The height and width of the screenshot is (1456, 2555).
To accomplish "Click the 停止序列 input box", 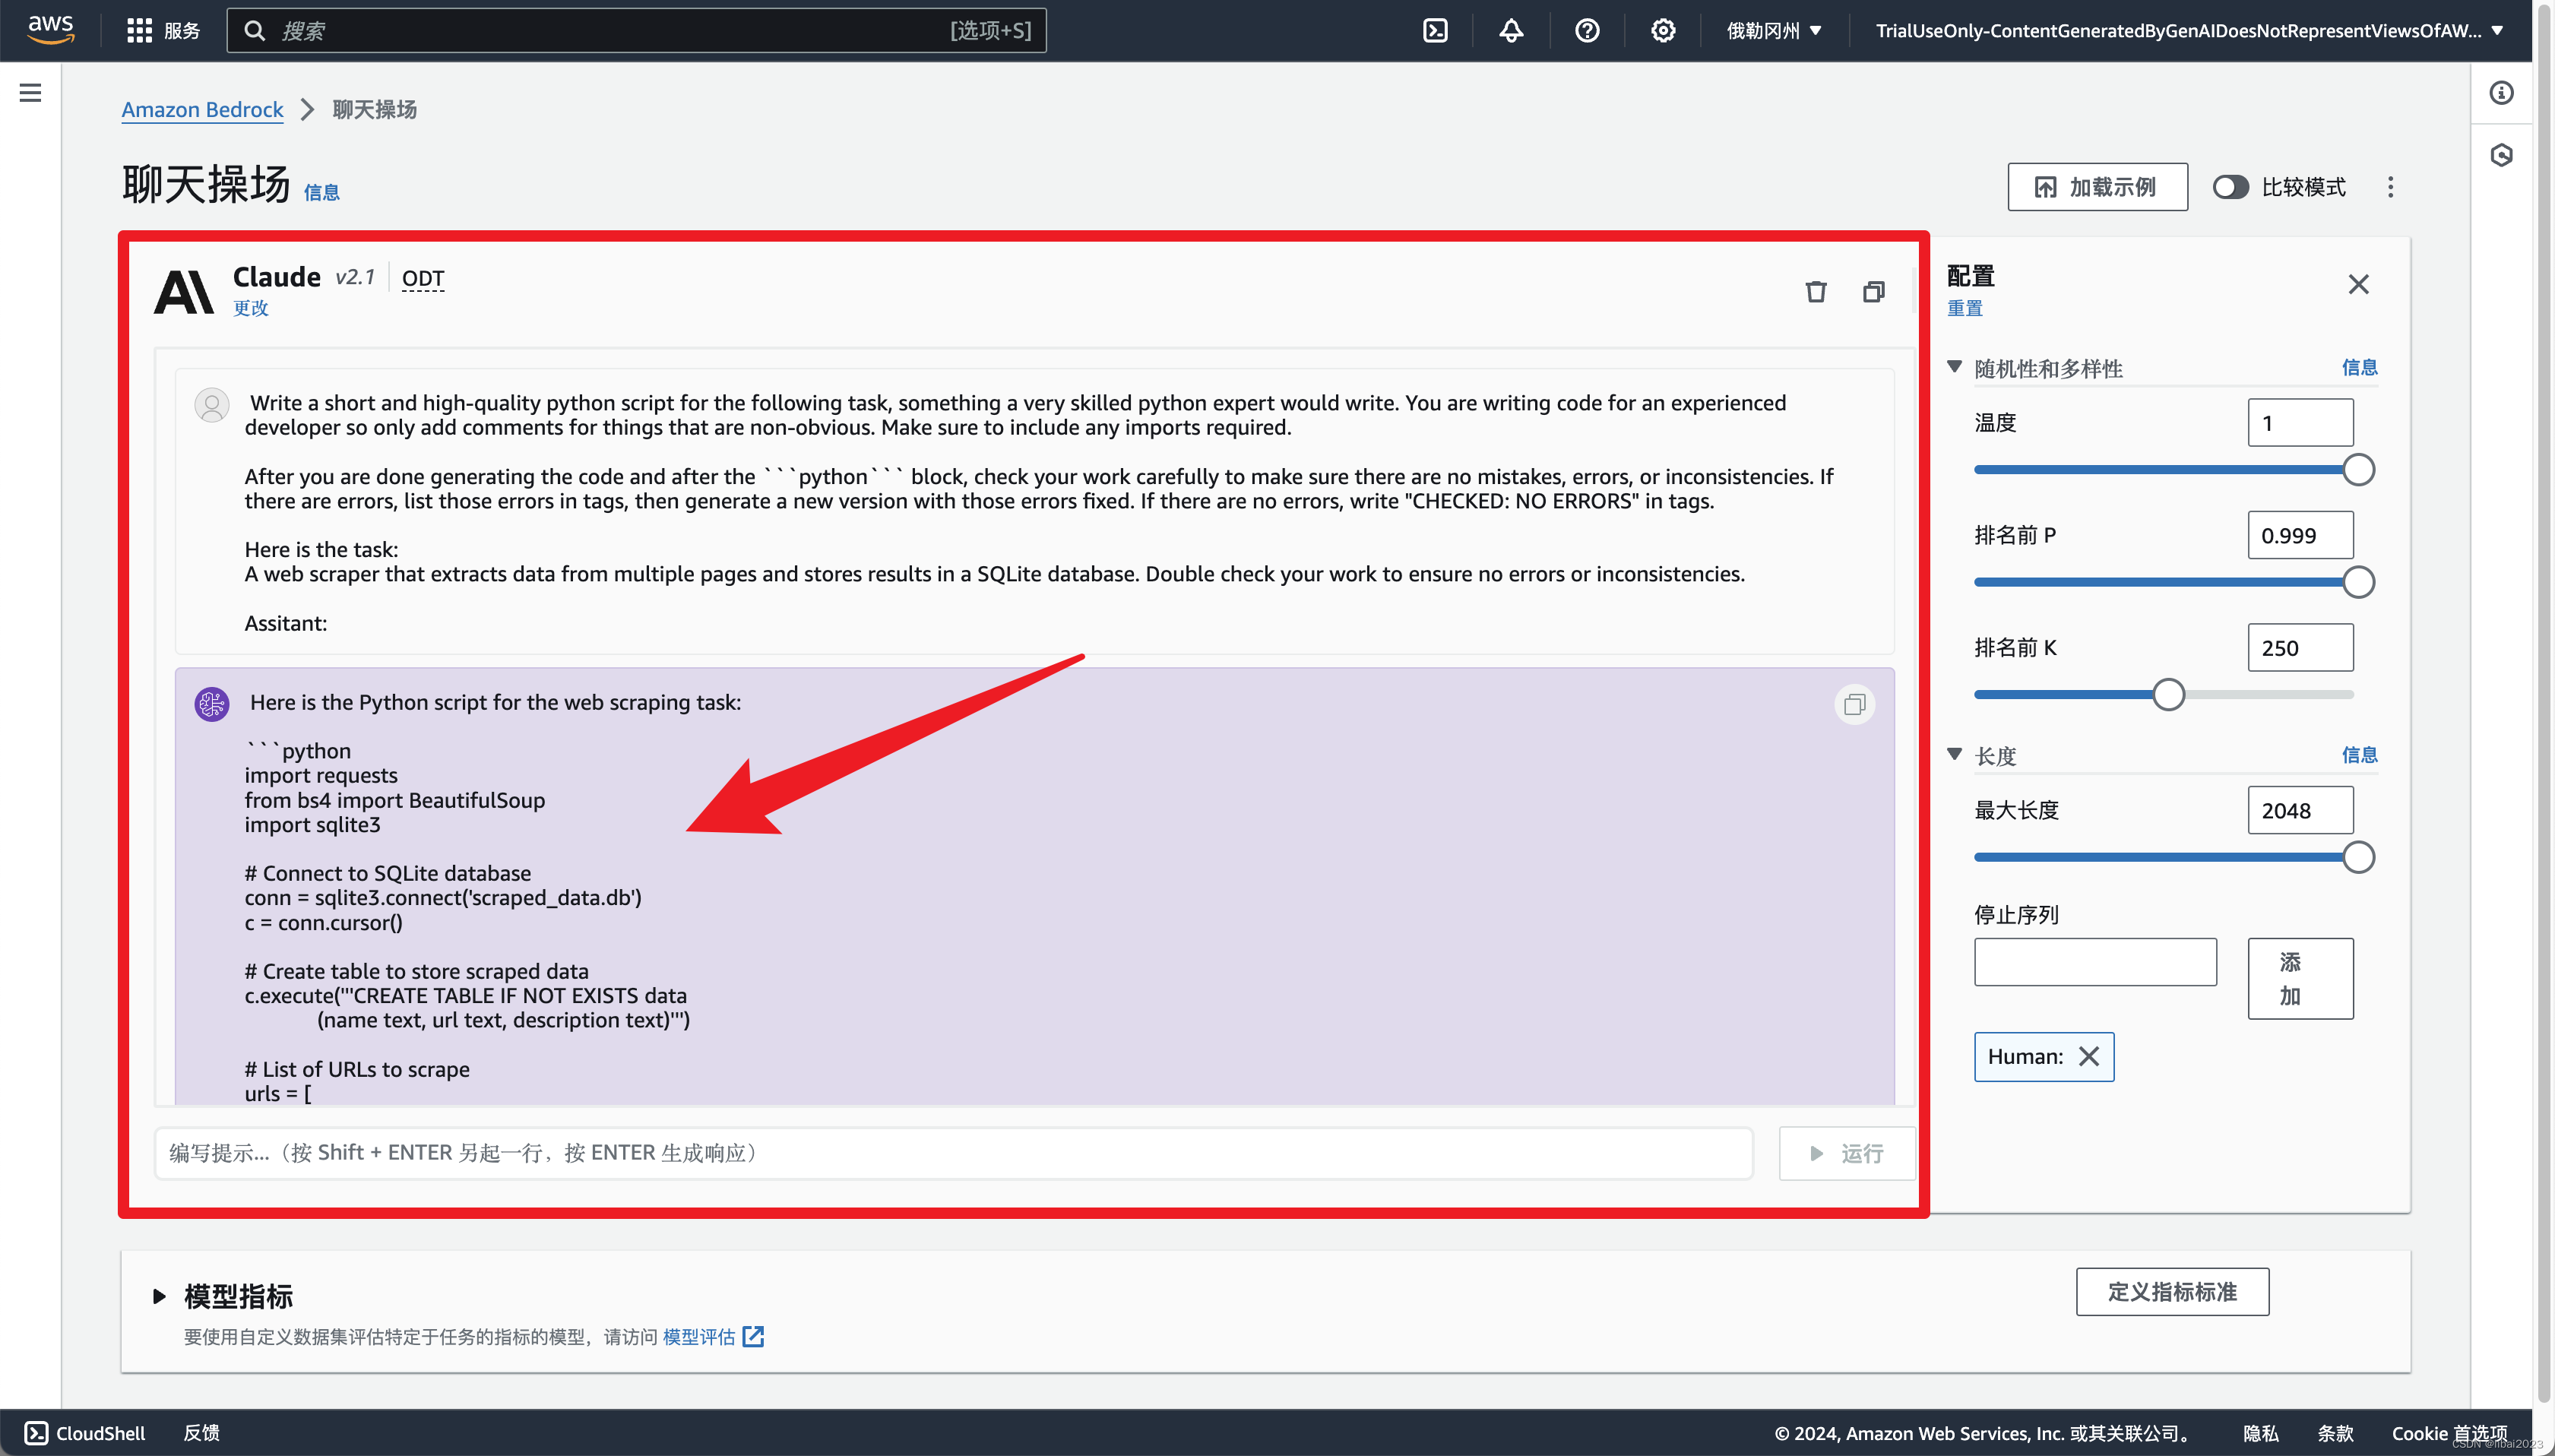I will [x=2095, y=962].
